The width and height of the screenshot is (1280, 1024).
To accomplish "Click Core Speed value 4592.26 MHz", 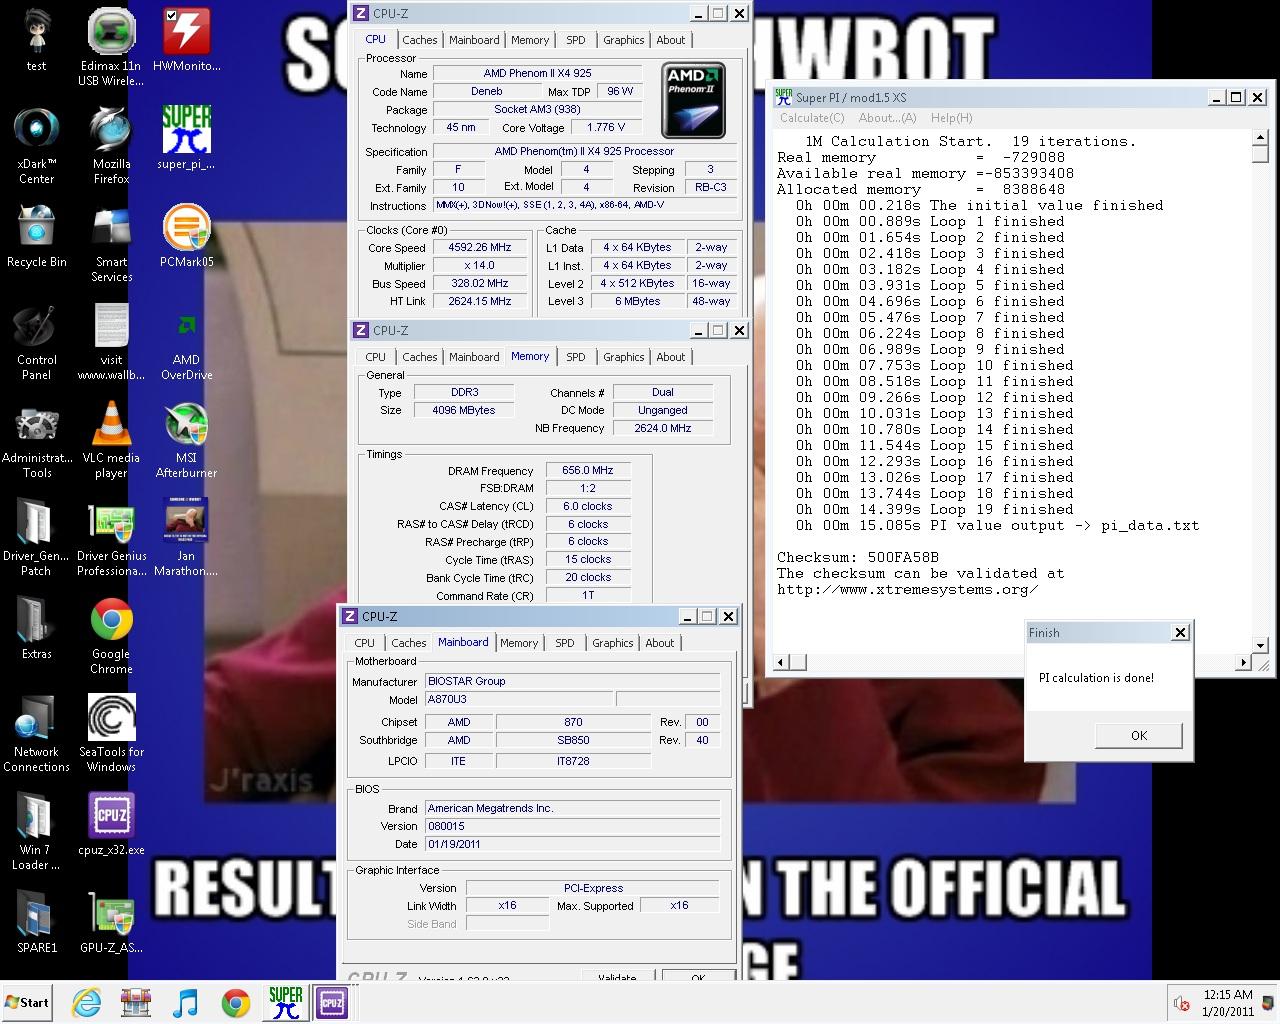I will pos(481,247).
